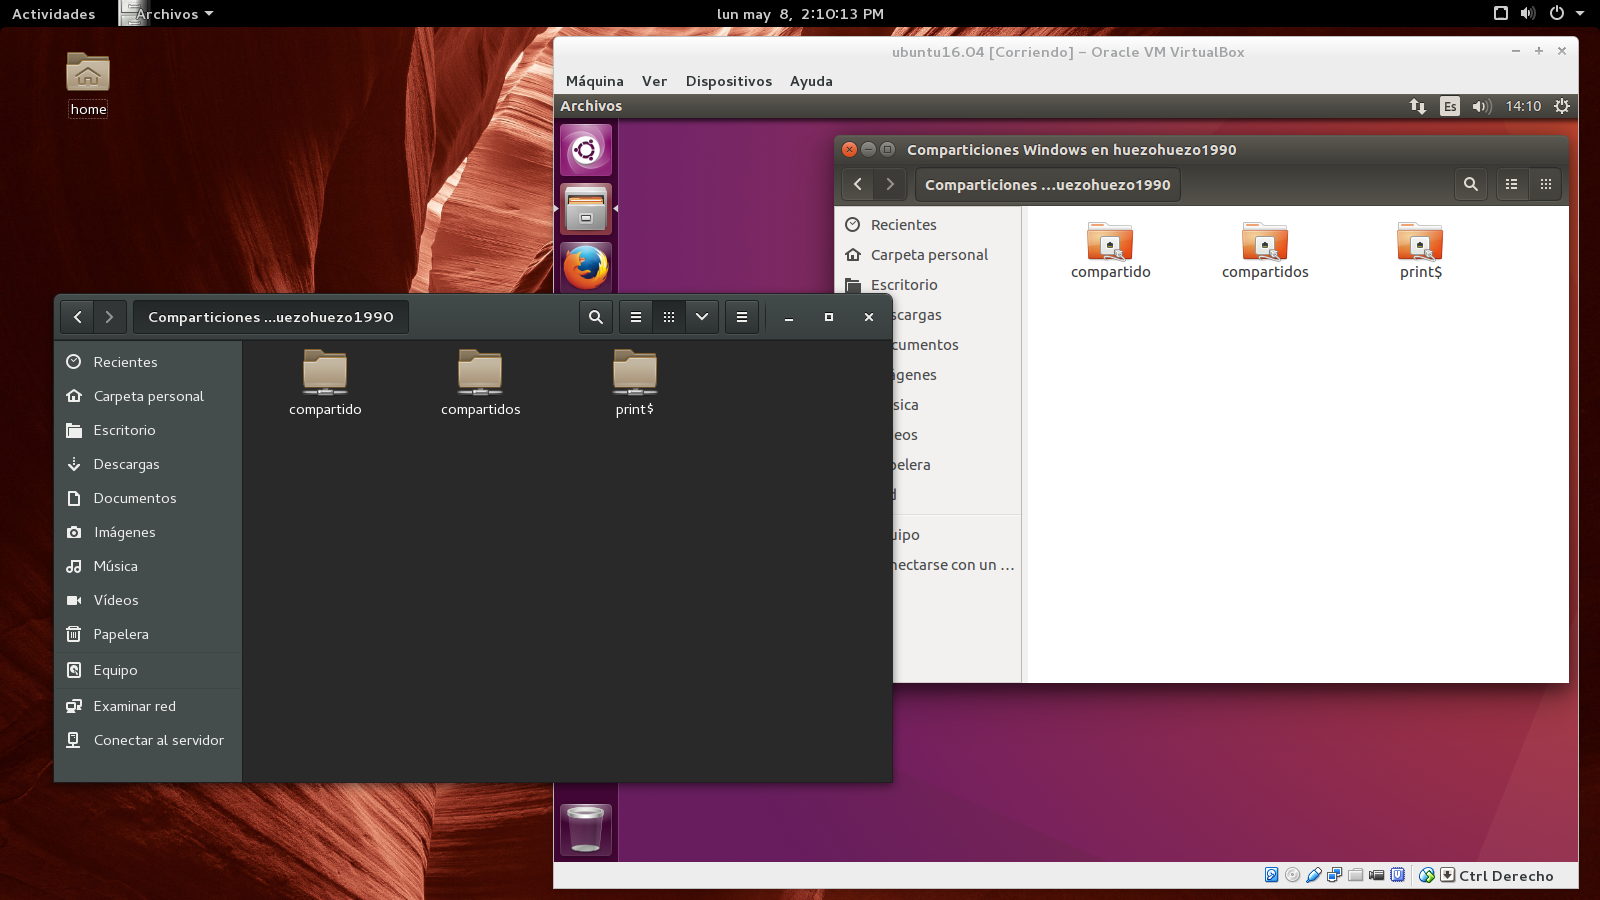Select print$ share in guest file manager
Viewport: 1600px width, 900px height.
coord(1420,251)
